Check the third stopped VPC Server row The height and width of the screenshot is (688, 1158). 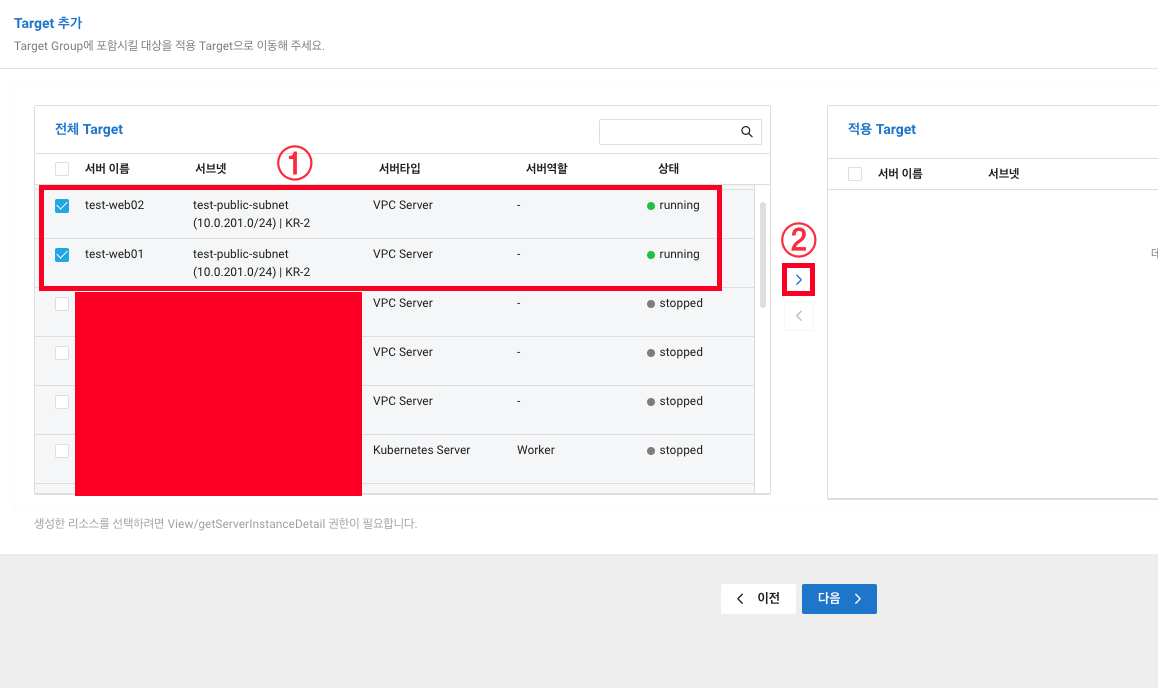click(x=62, y=402)
